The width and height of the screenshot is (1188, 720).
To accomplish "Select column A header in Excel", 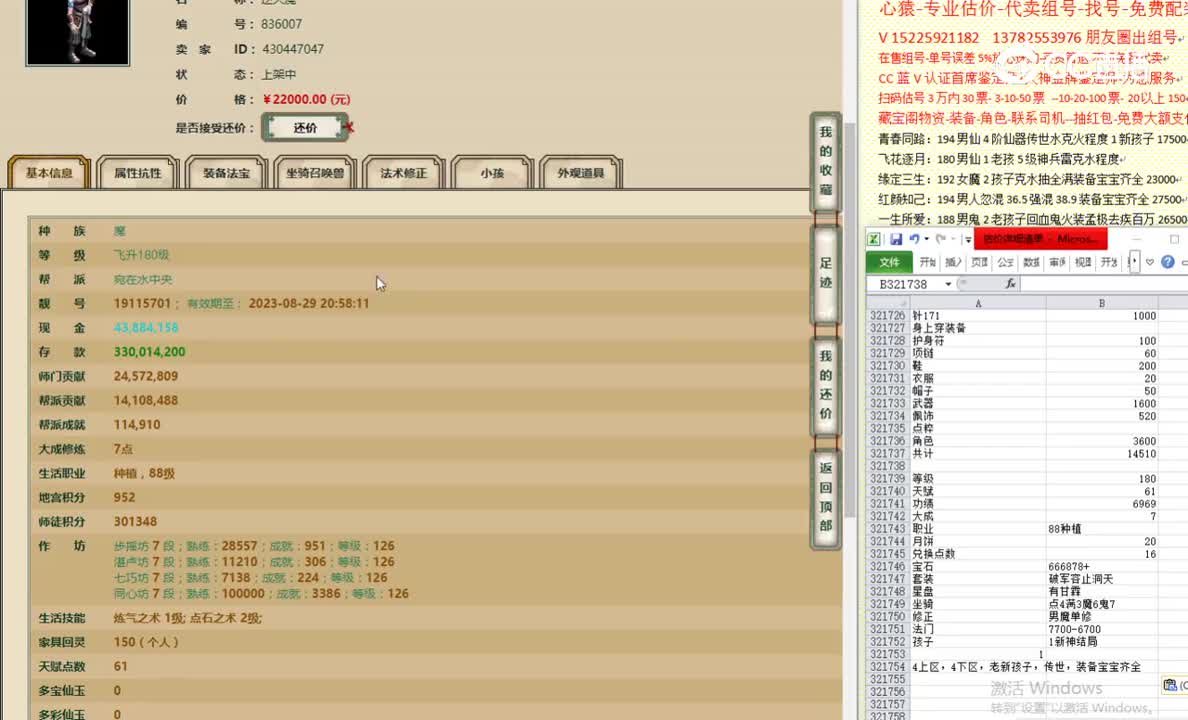I will [978, 303].
